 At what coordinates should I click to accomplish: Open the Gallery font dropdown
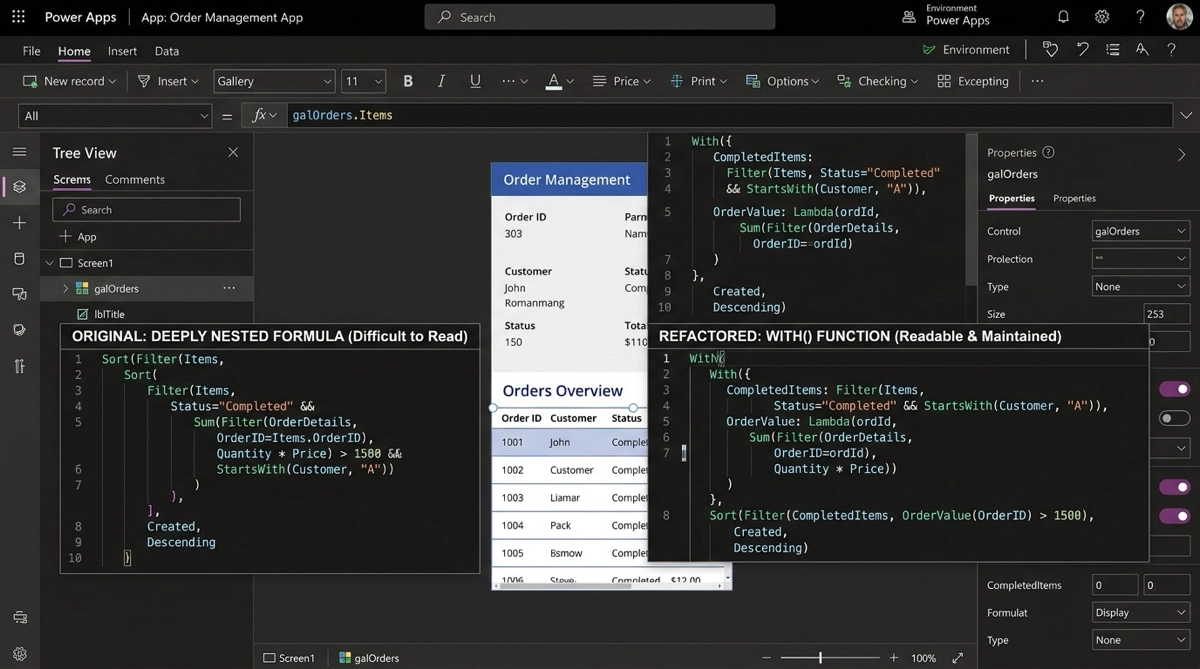(x=273, y=82)
